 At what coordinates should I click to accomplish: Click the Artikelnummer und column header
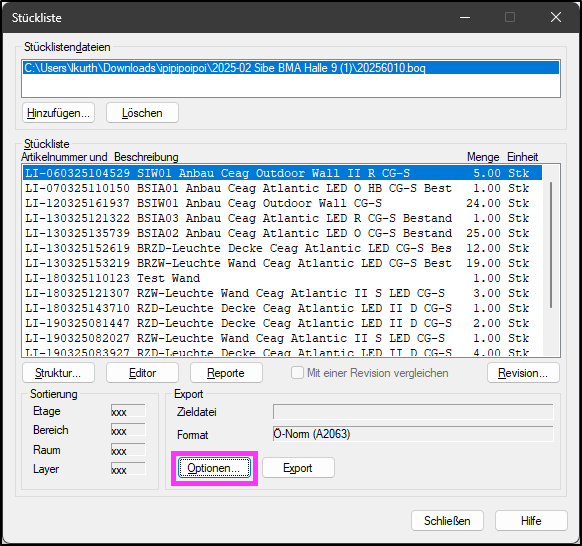click(64, 157)
